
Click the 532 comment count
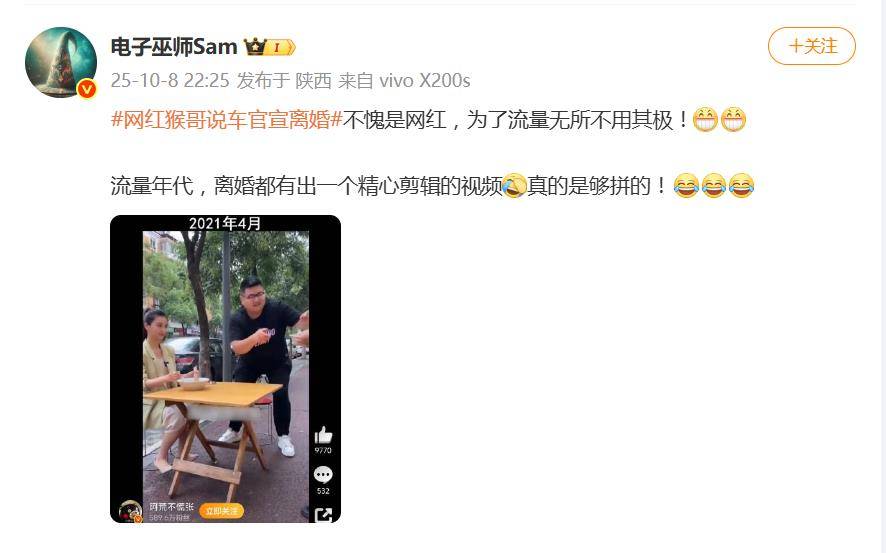(x=323, y=491)
